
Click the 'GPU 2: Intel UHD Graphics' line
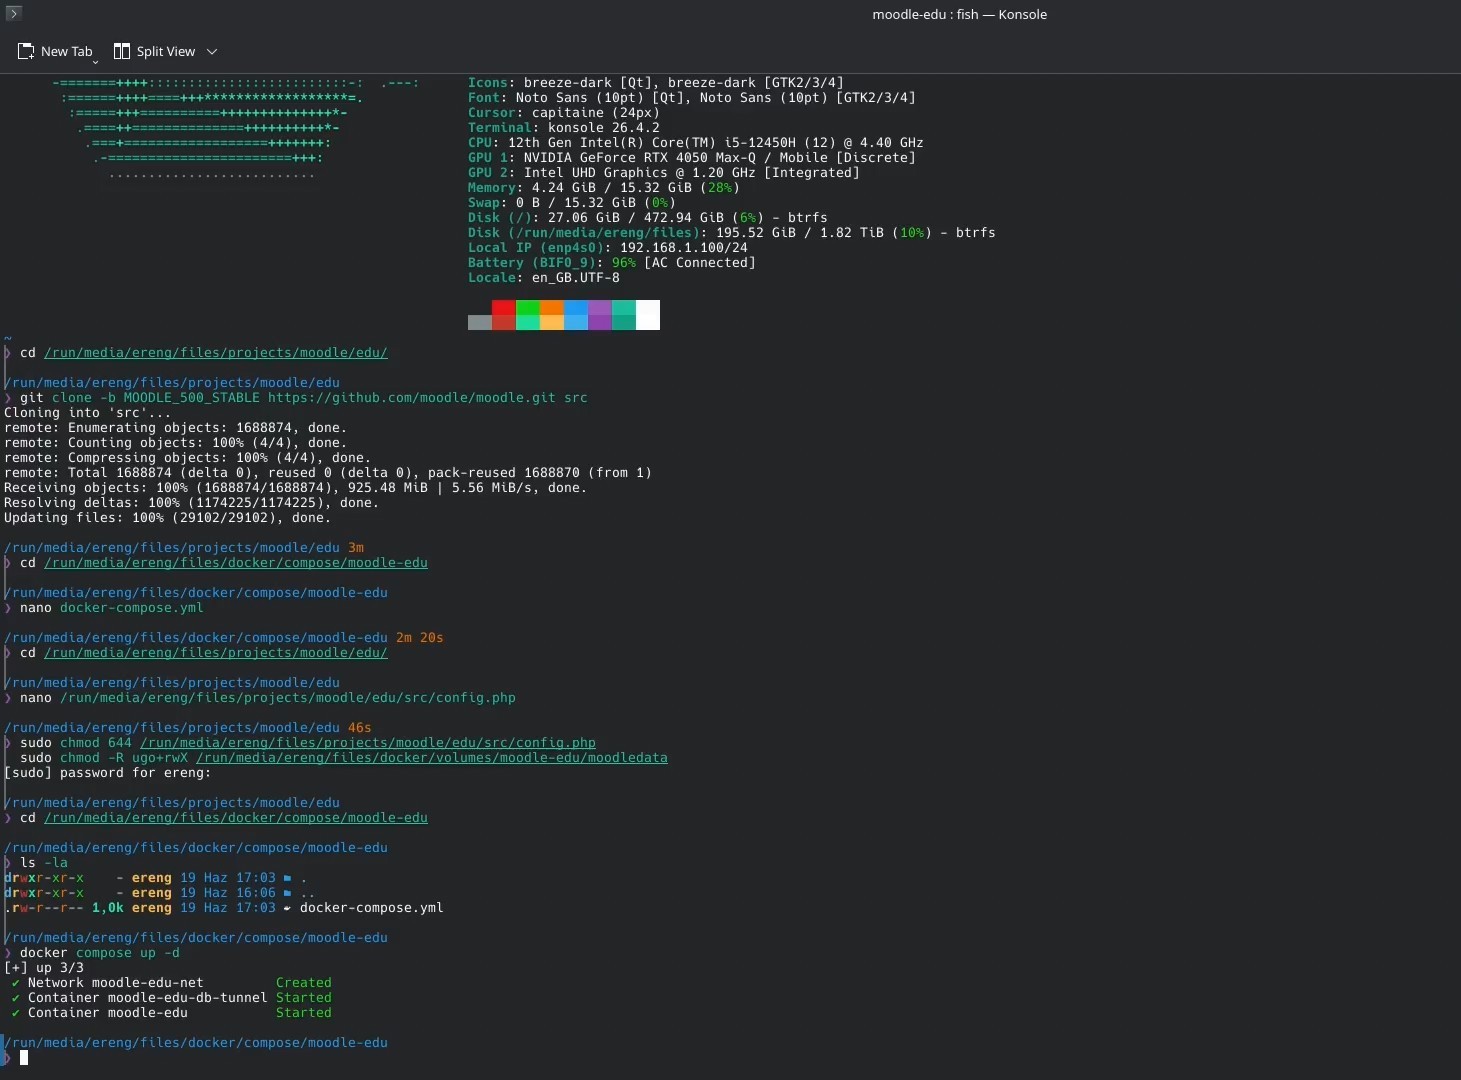pyautogui.click(x=664, y=173)
